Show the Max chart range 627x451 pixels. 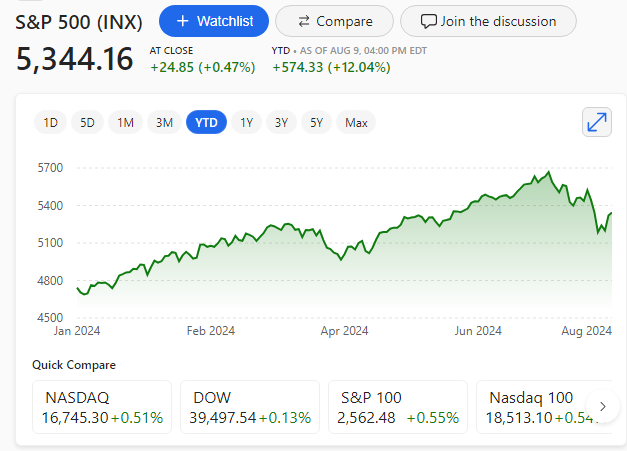[356, 122]
